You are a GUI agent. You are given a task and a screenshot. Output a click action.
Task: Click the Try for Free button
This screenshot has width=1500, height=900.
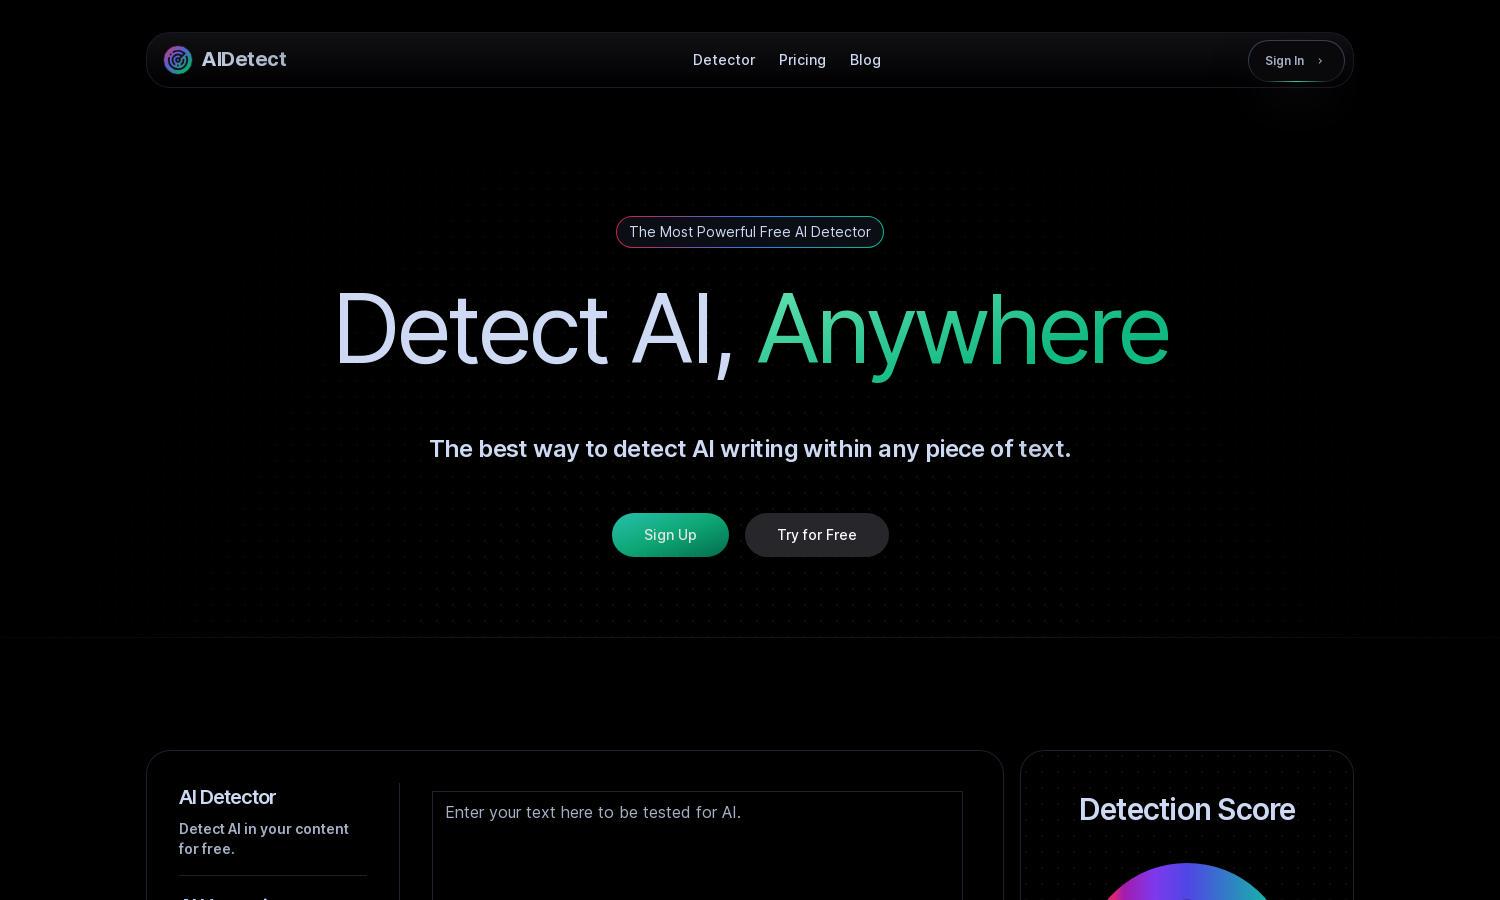point(817,535)
